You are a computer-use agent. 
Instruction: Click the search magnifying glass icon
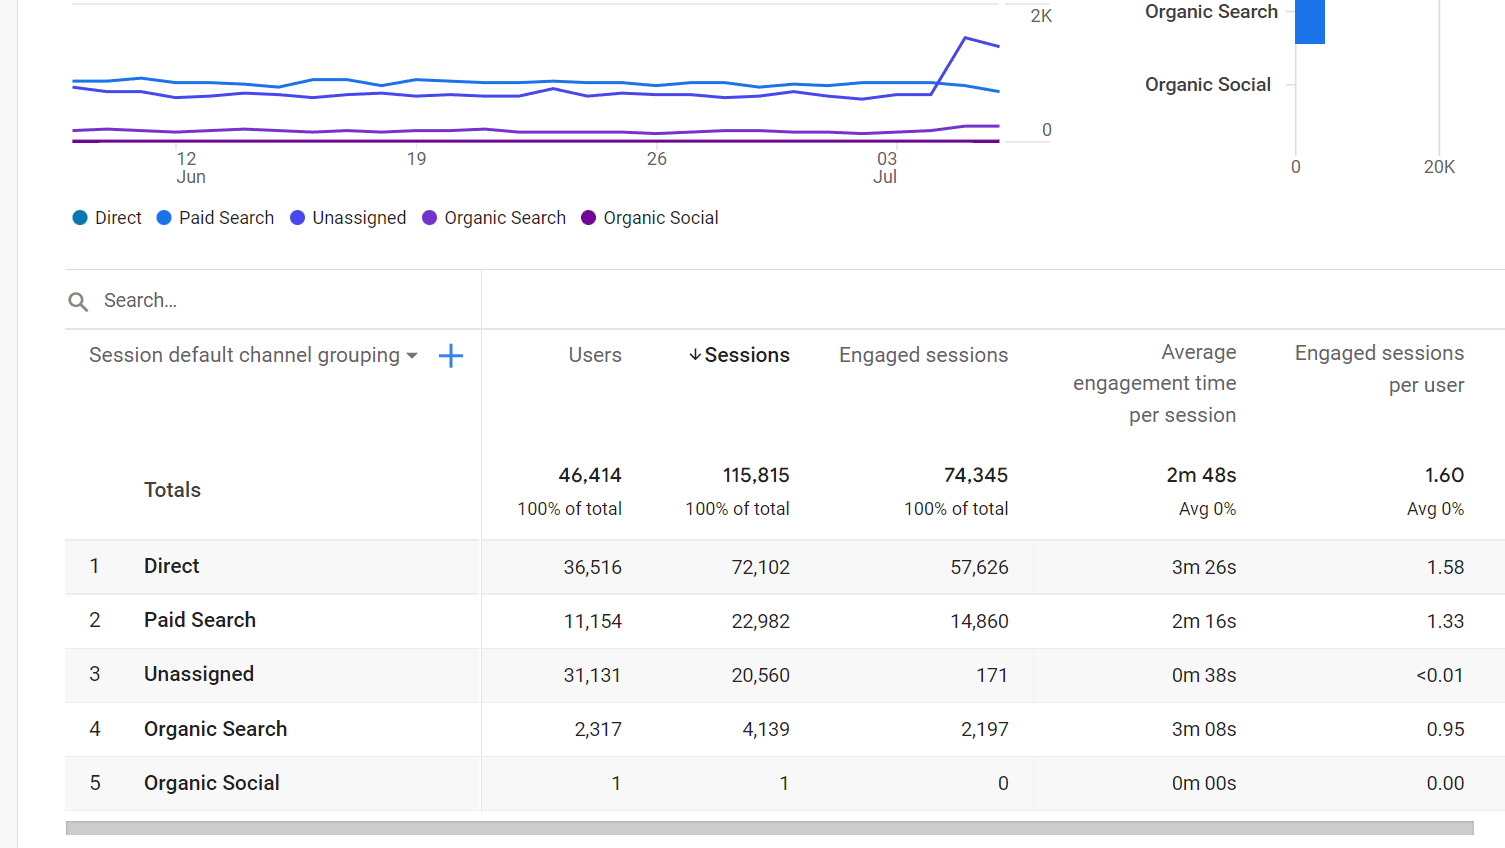[78, 300]
